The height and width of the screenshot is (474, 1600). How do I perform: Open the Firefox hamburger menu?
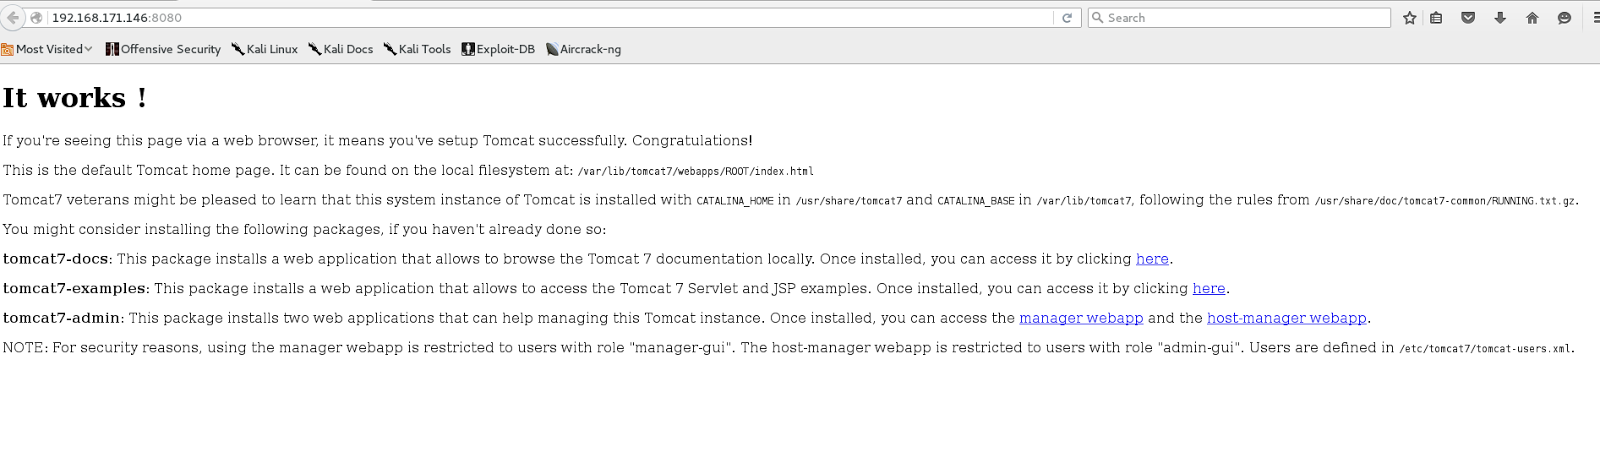click(1595, 18)
